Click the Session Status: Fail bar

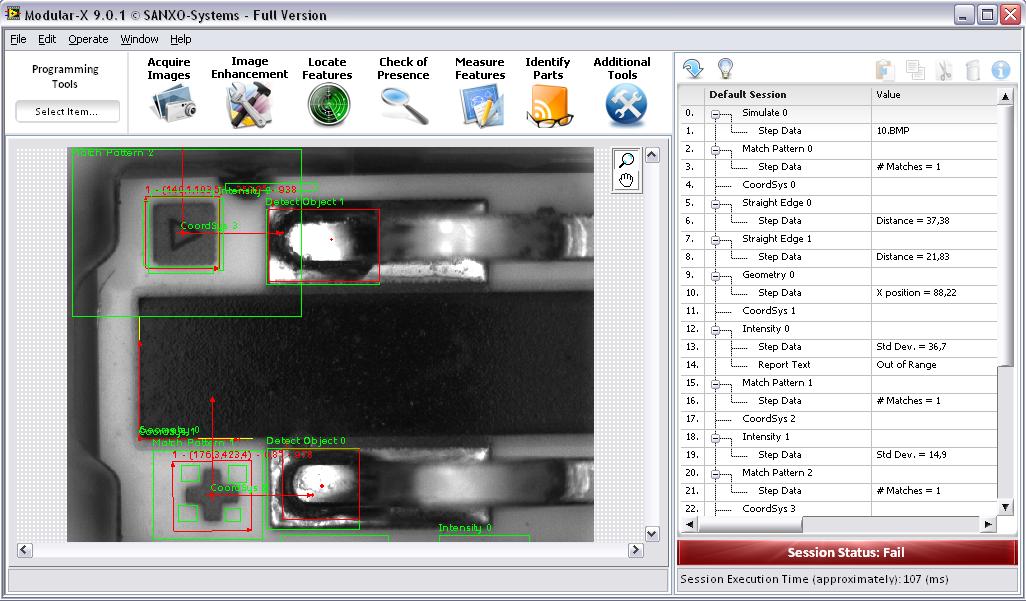point(845,552)
